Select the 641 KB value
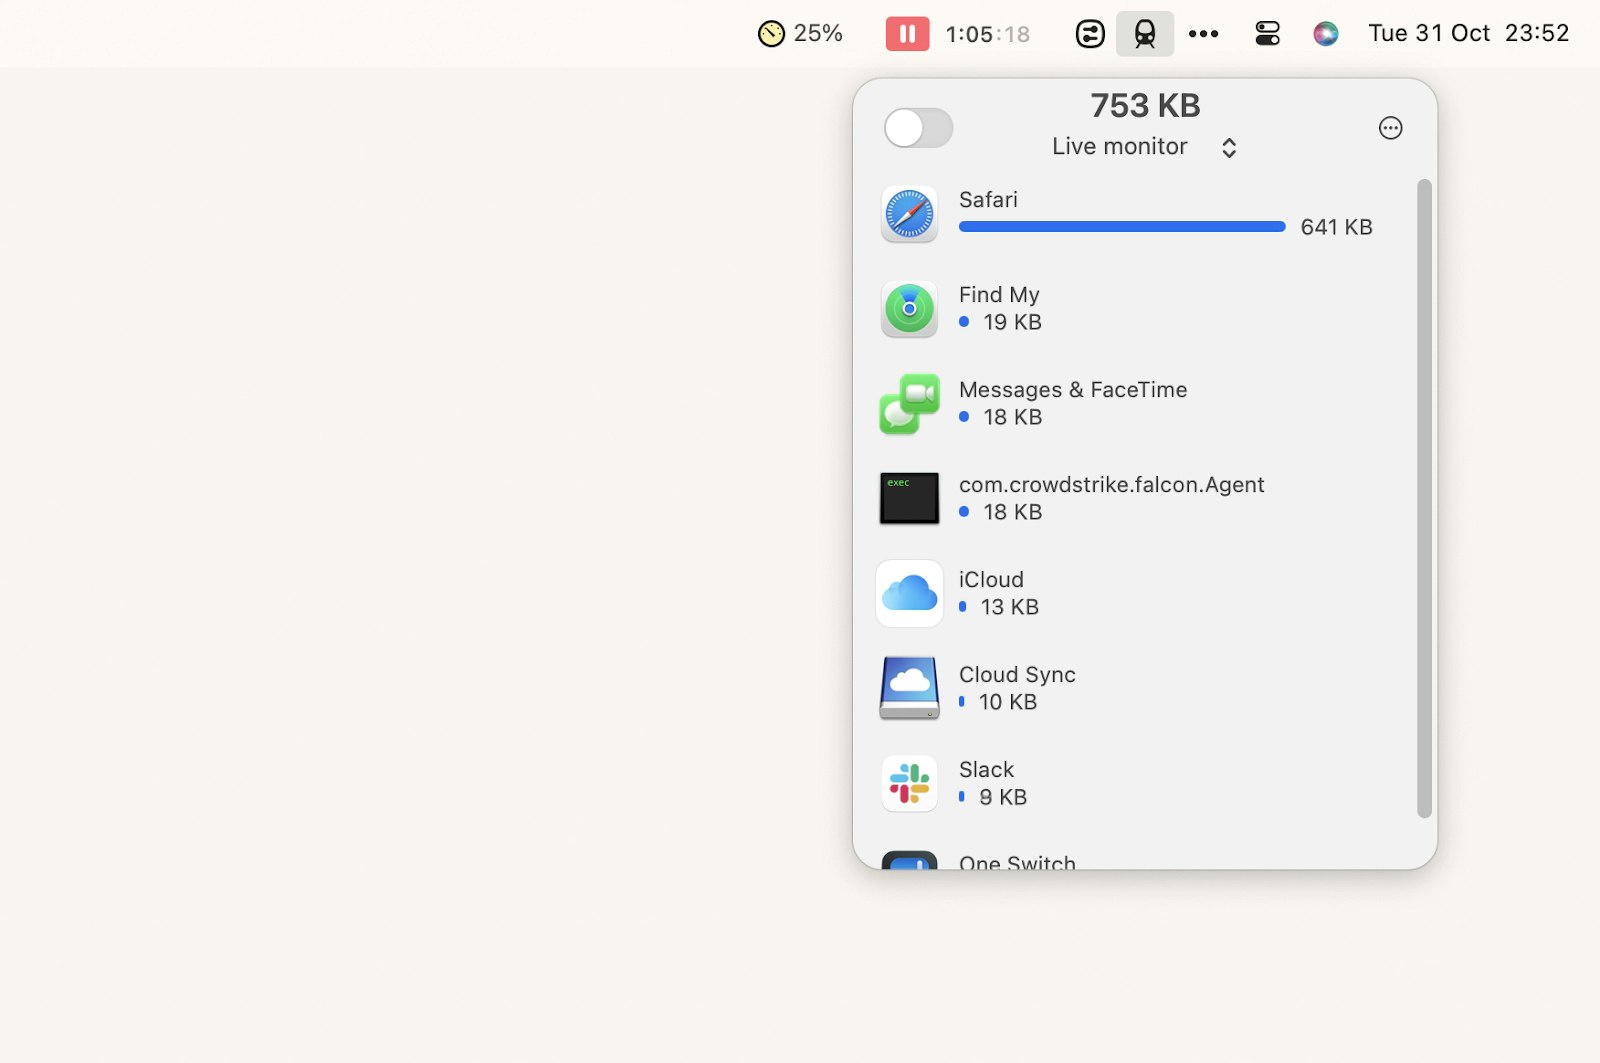Image resolution: width=1600 pixels, height=1063 pixels. click(1336, 227)
